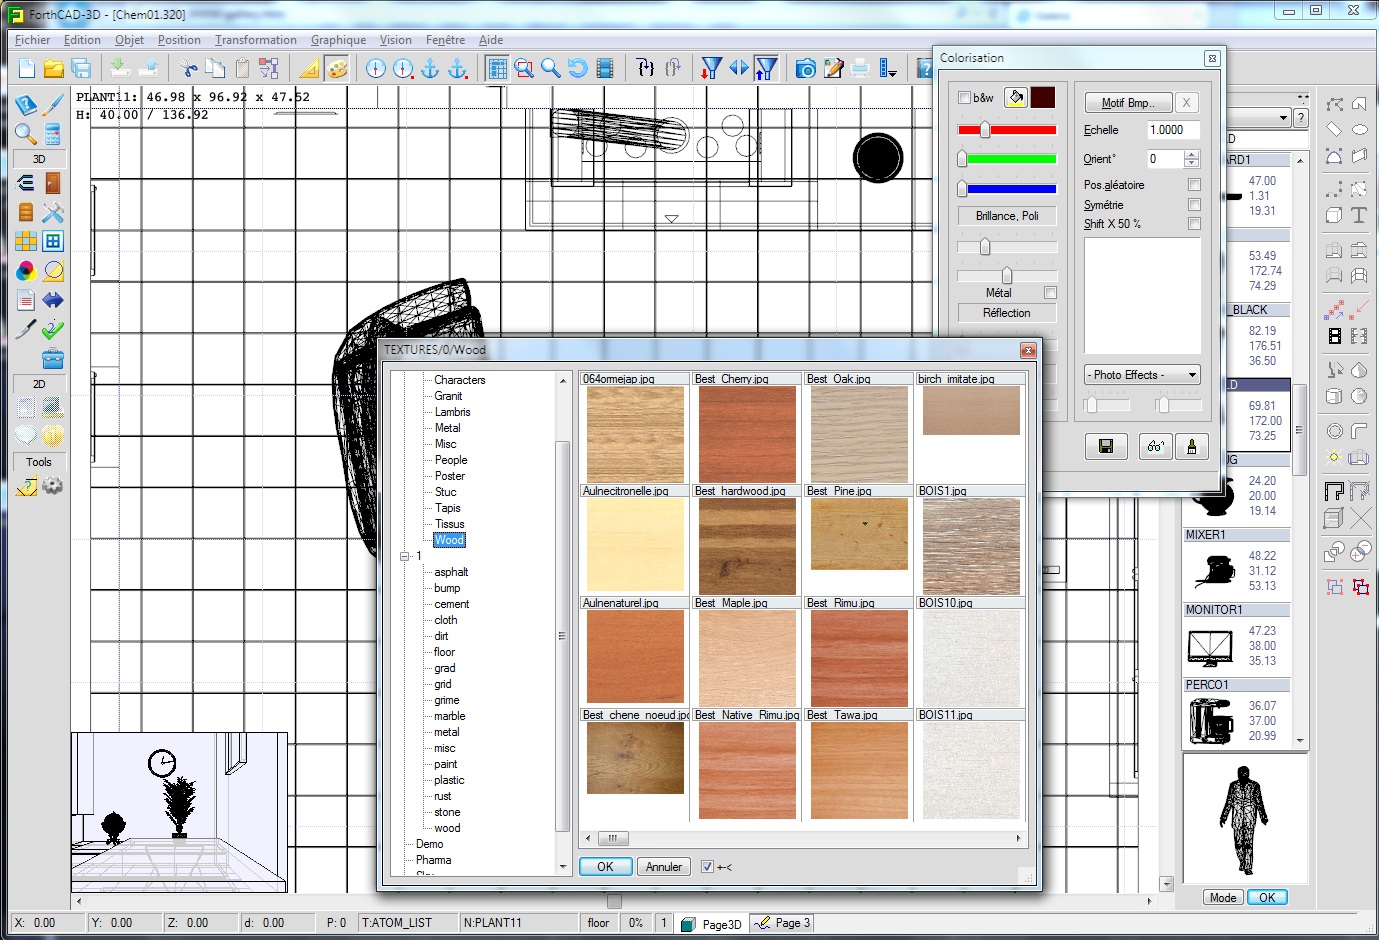Select the color palette toolbar icon
Image resolution: width=1379 pixels, height=940 pixels.
[338, 68]
